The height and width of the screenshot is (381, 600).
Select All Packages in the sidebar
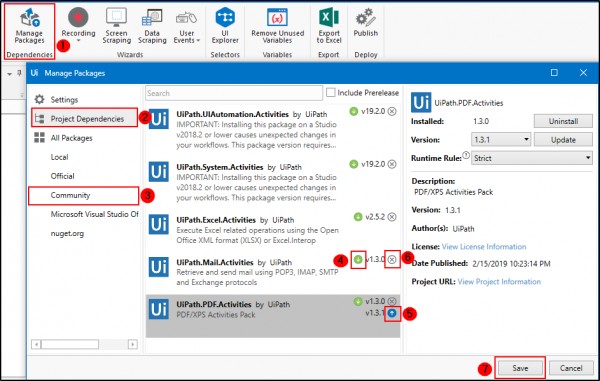(71, 138)
